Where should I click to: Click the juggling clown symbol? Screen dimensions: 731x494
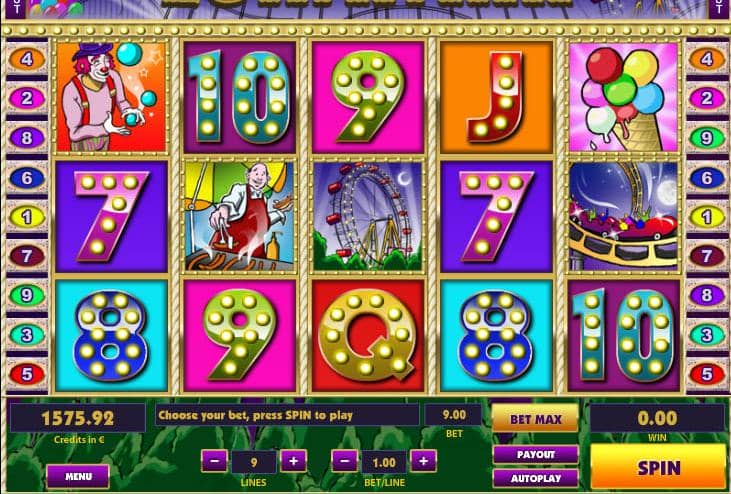pos(111,96)
